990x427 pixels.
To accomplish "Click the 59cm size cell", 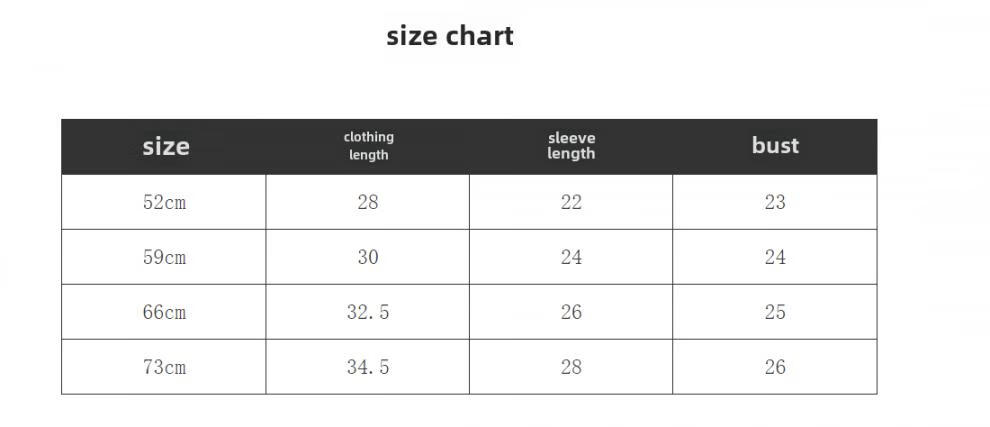I will pos(165,257).
